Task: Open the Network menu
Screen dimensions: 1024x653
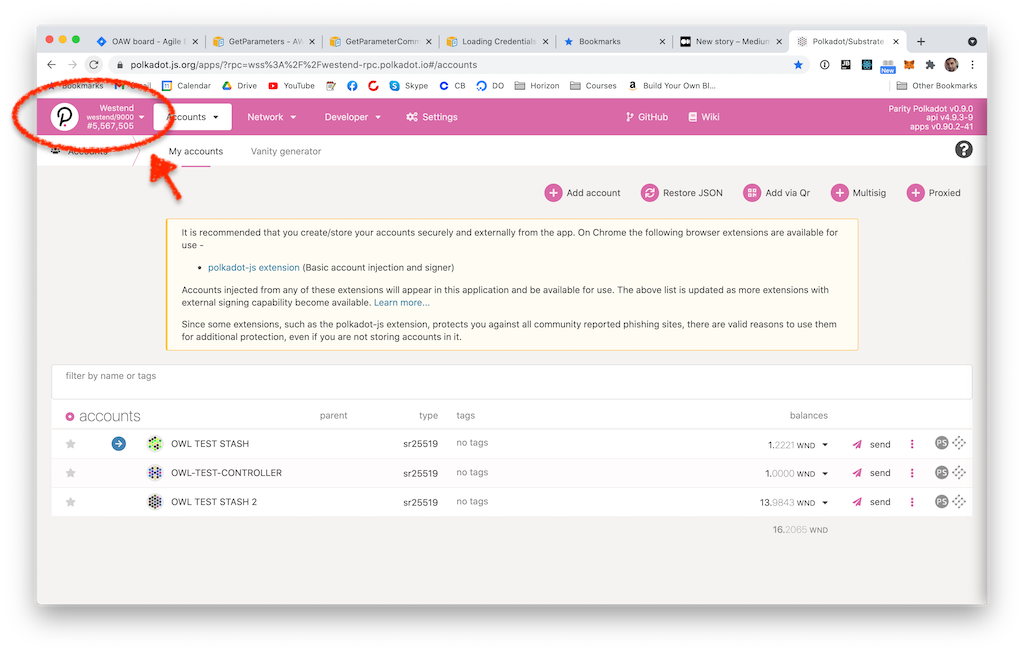Action: click(272, 117)
